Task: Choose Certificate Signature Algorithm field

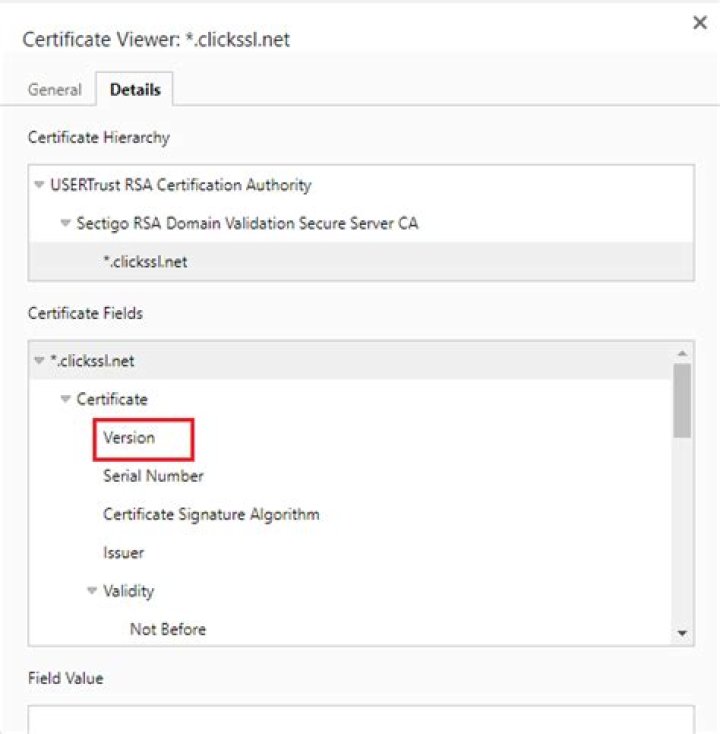Action: click(x=211, y=514)
